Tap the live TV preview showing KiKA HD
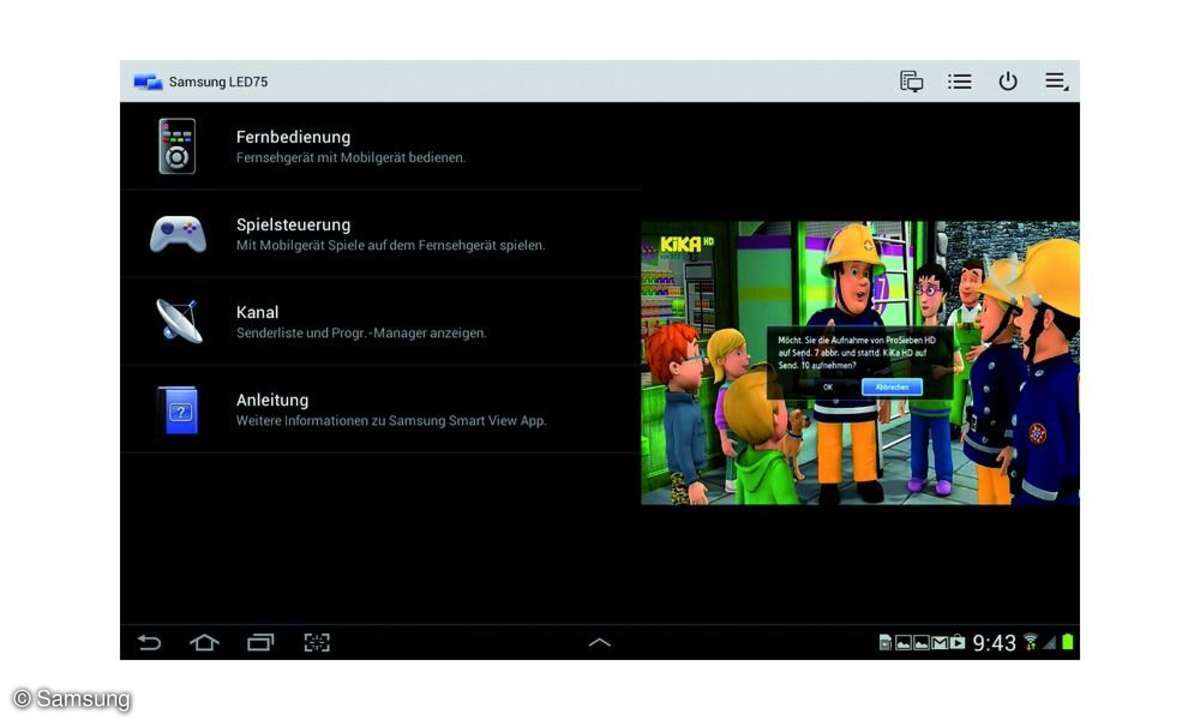This screenshot has width=1200, height=720. pos(860,363)
